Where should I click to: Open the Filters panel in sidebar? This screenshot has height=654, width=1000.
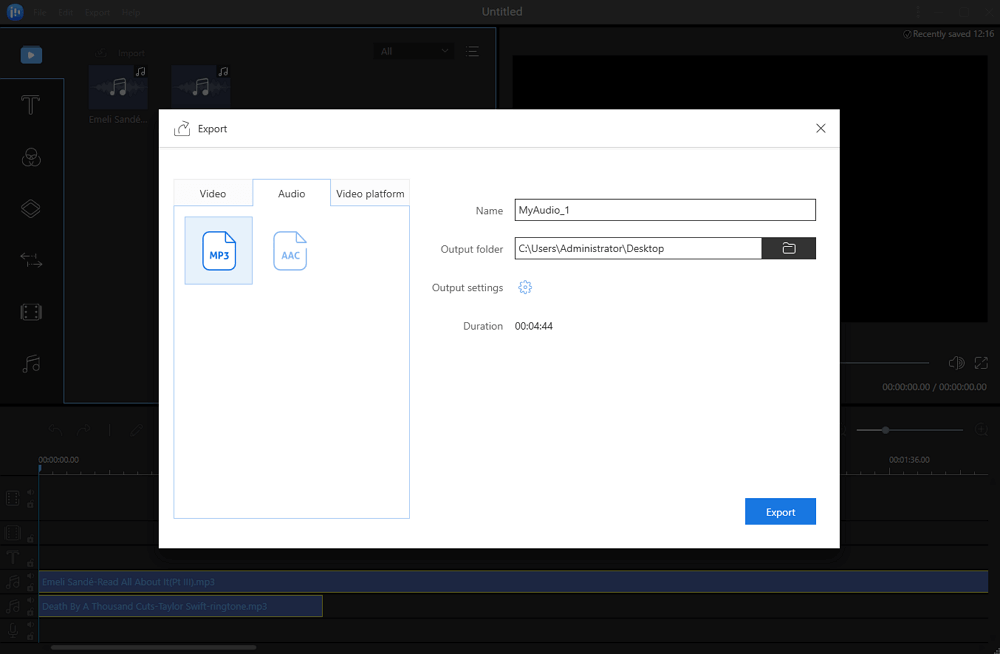(x=31, y=157)
